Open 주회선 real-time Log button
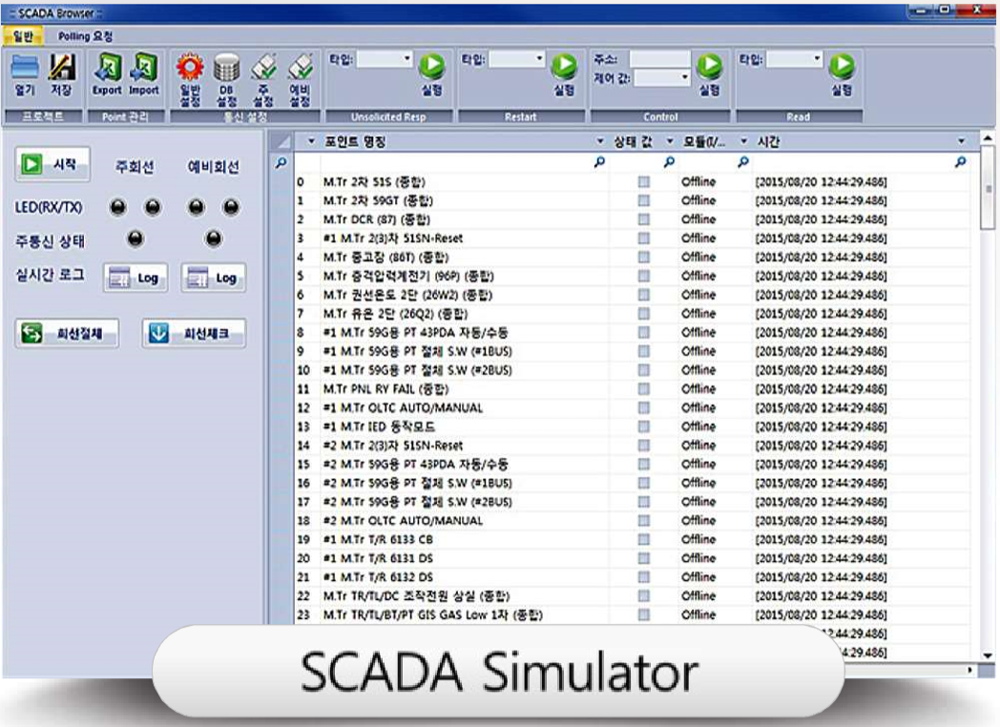 point(135,278)
